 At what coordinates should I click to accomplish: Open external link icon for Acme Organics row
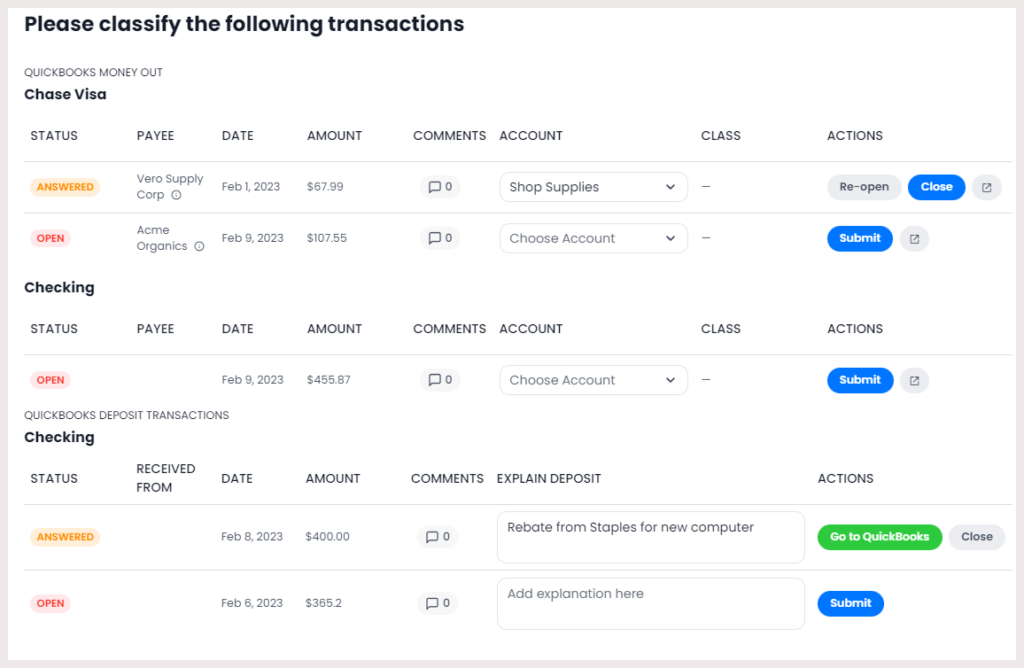(x=914, y=239)
